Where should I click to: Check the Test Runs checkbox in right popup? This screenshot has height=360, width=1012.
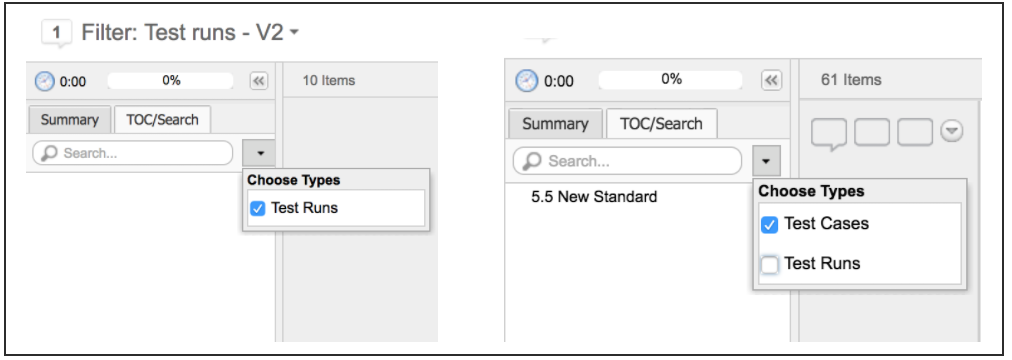(769, 265)
